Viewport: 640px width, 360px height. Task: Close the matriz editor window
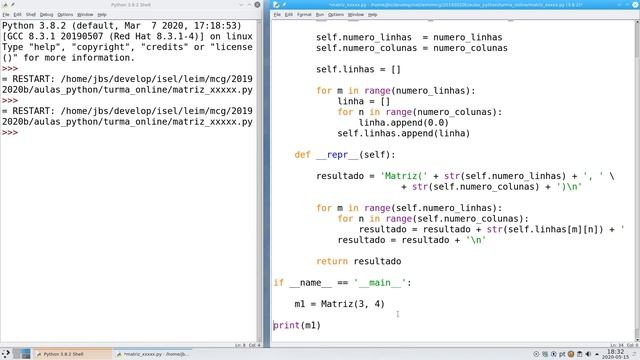pos(635,4)
